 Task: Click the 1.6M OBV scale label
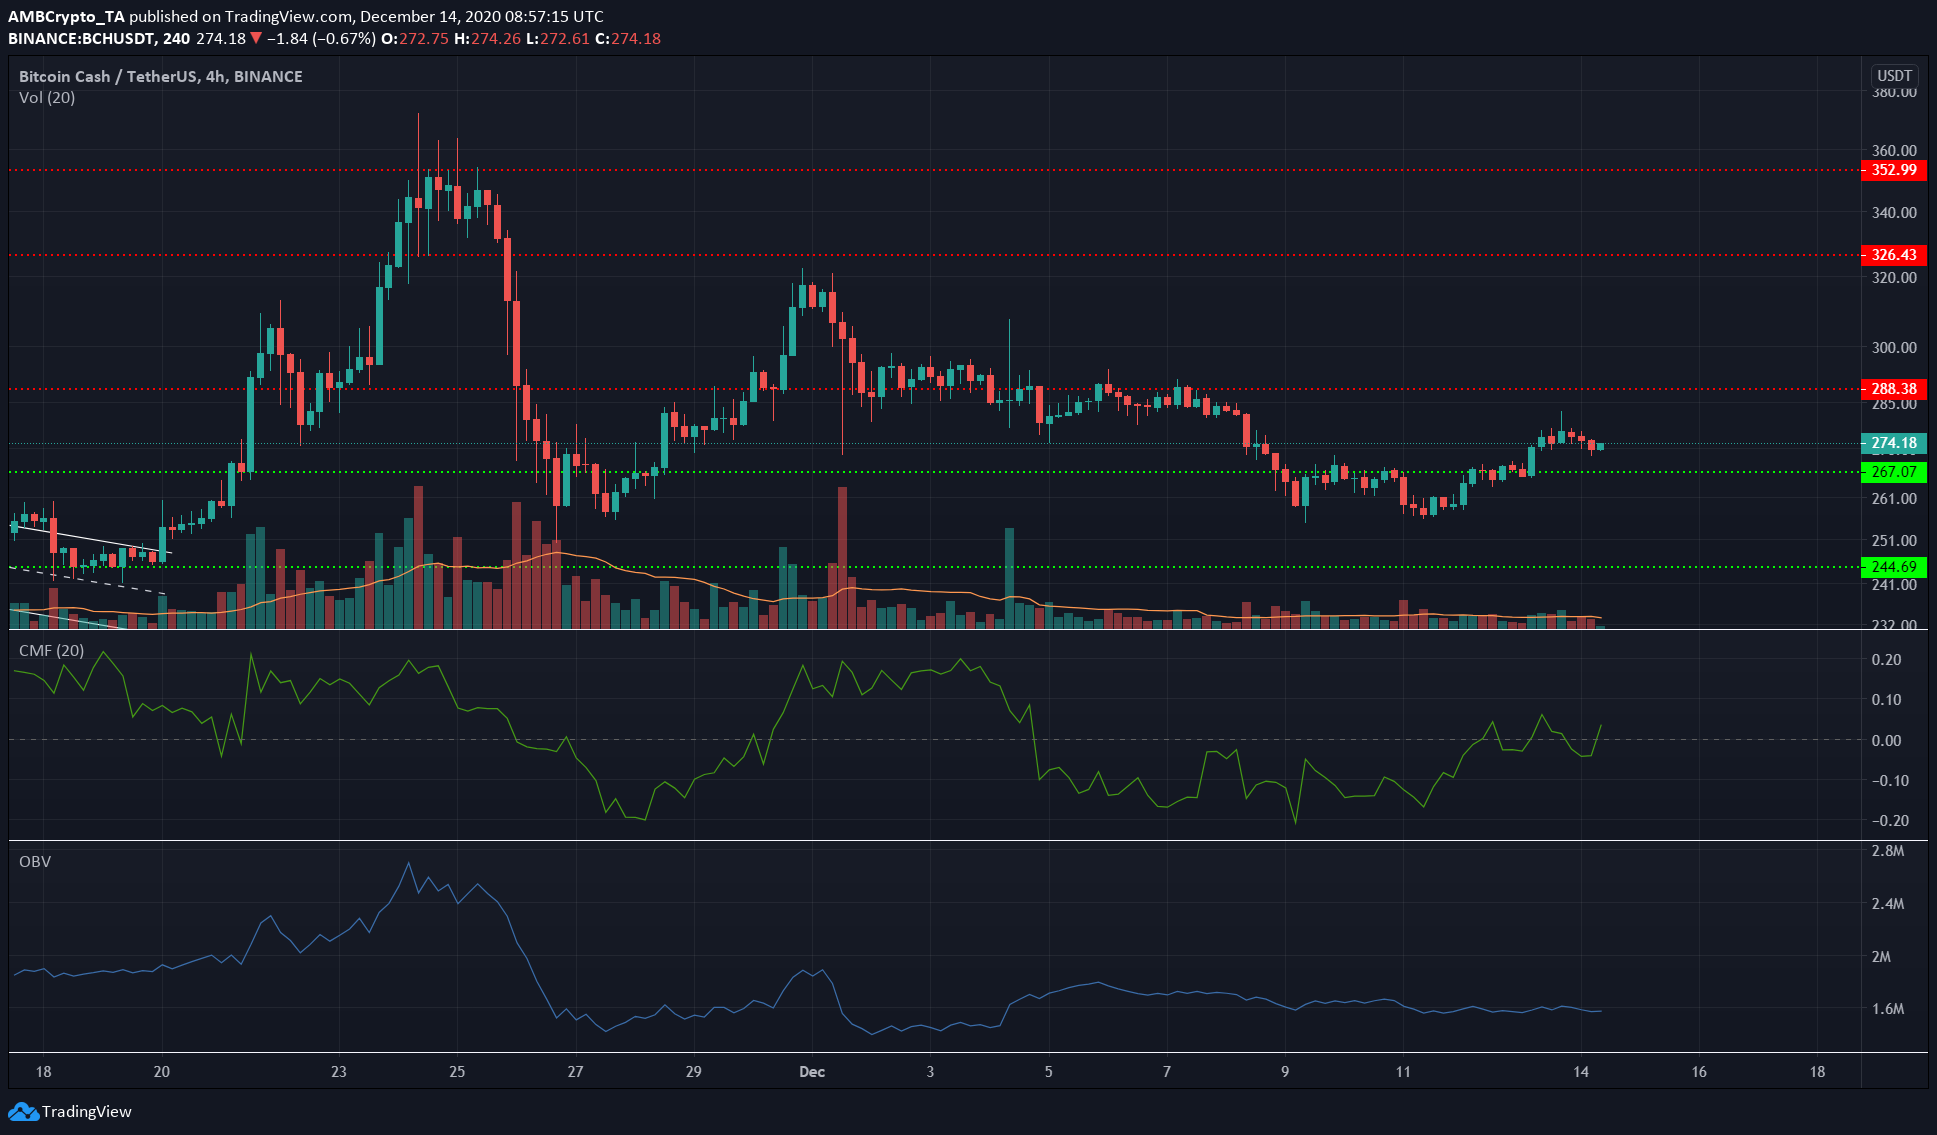click(1888, 1009)
